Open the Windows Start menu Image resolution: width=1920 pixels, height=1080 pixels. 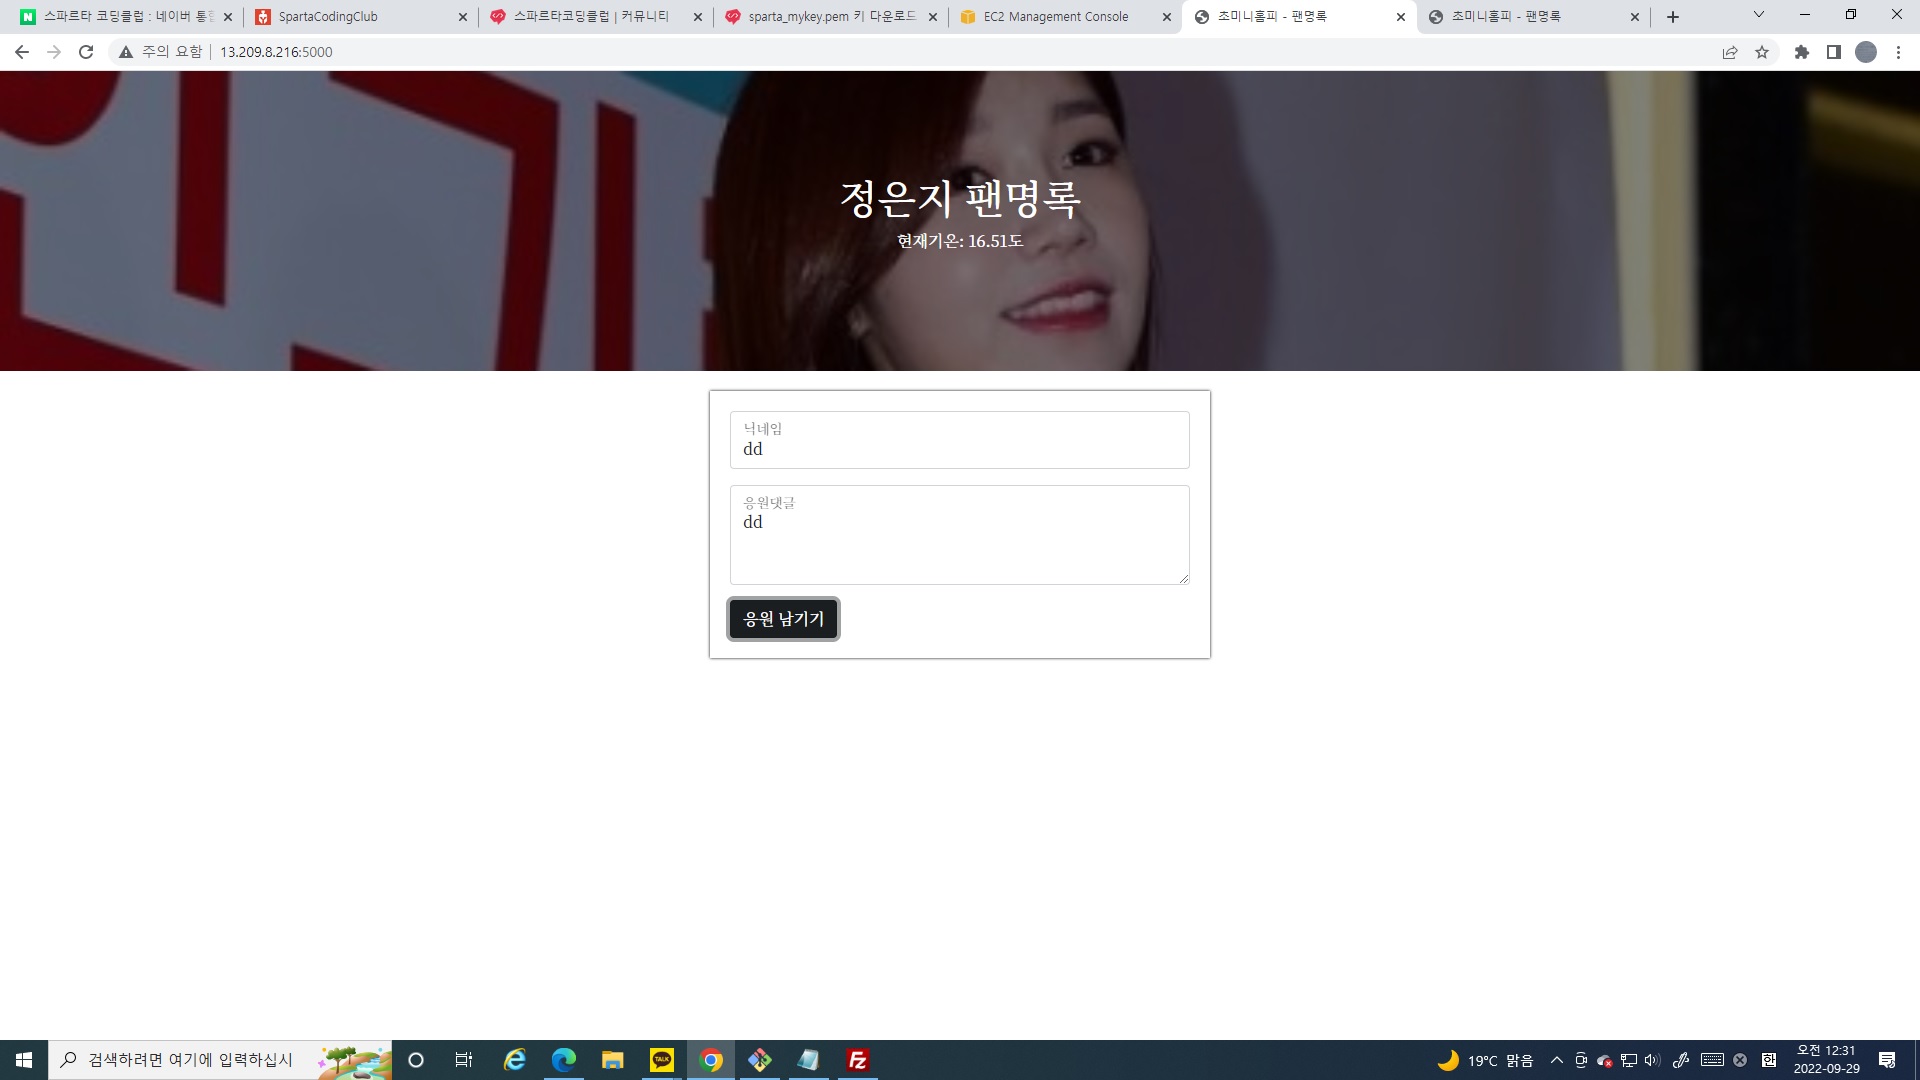click(24, 1060)
